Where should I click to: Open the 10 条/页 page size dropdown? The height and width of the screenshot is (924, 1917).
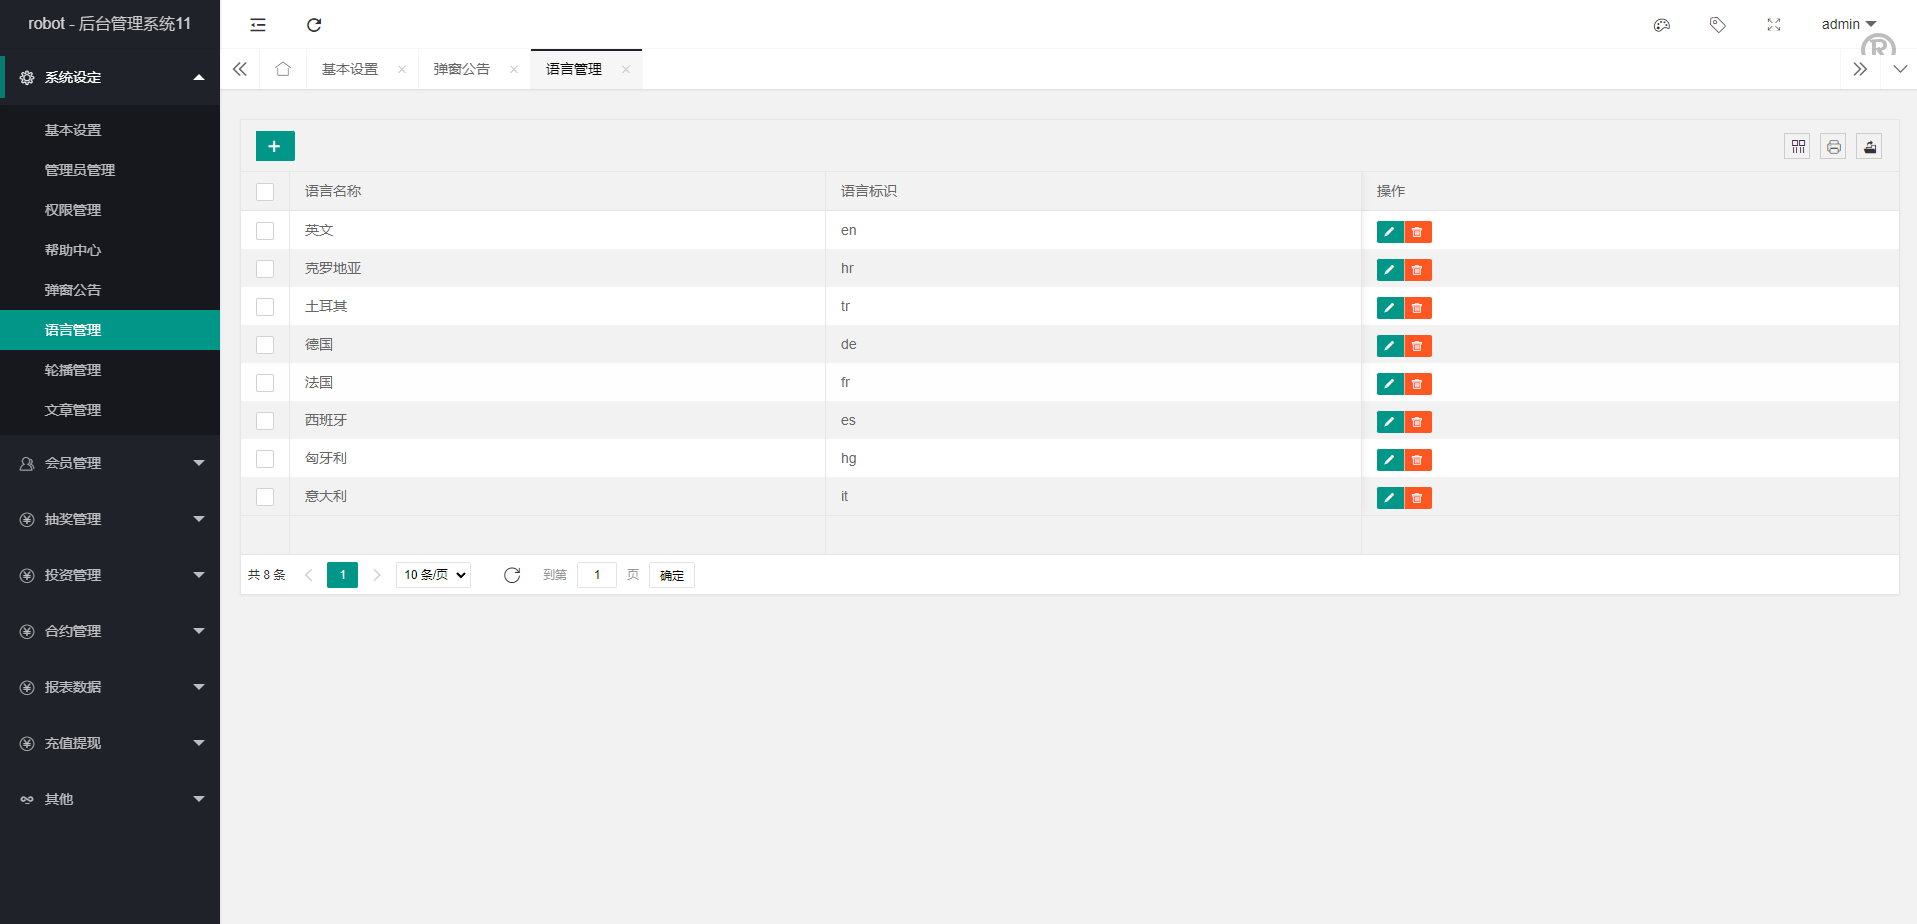pos(434,575)
